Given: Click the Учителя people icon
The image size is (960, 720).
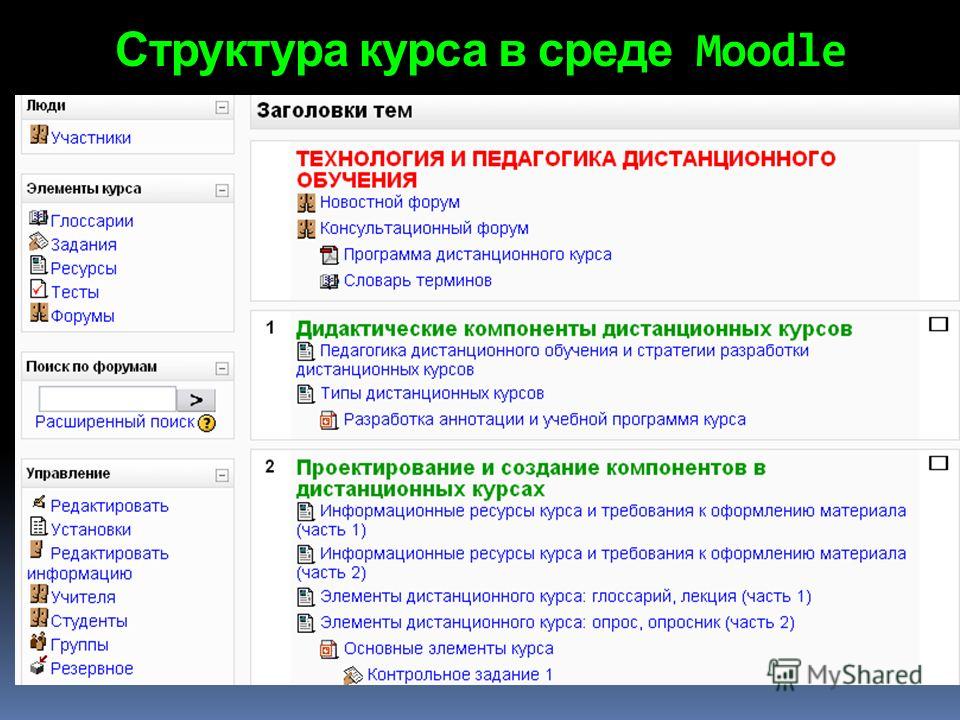Looking at the screenshot, I should (39, 594).
